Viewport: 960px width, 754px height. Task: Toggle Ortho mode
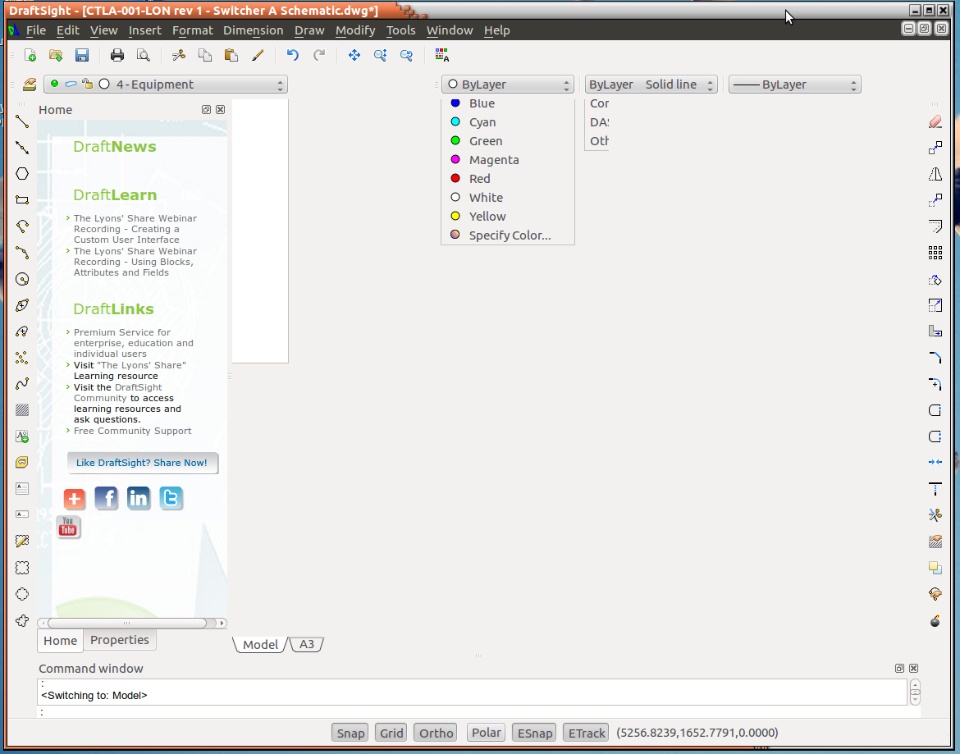click(x=436, y=733)
